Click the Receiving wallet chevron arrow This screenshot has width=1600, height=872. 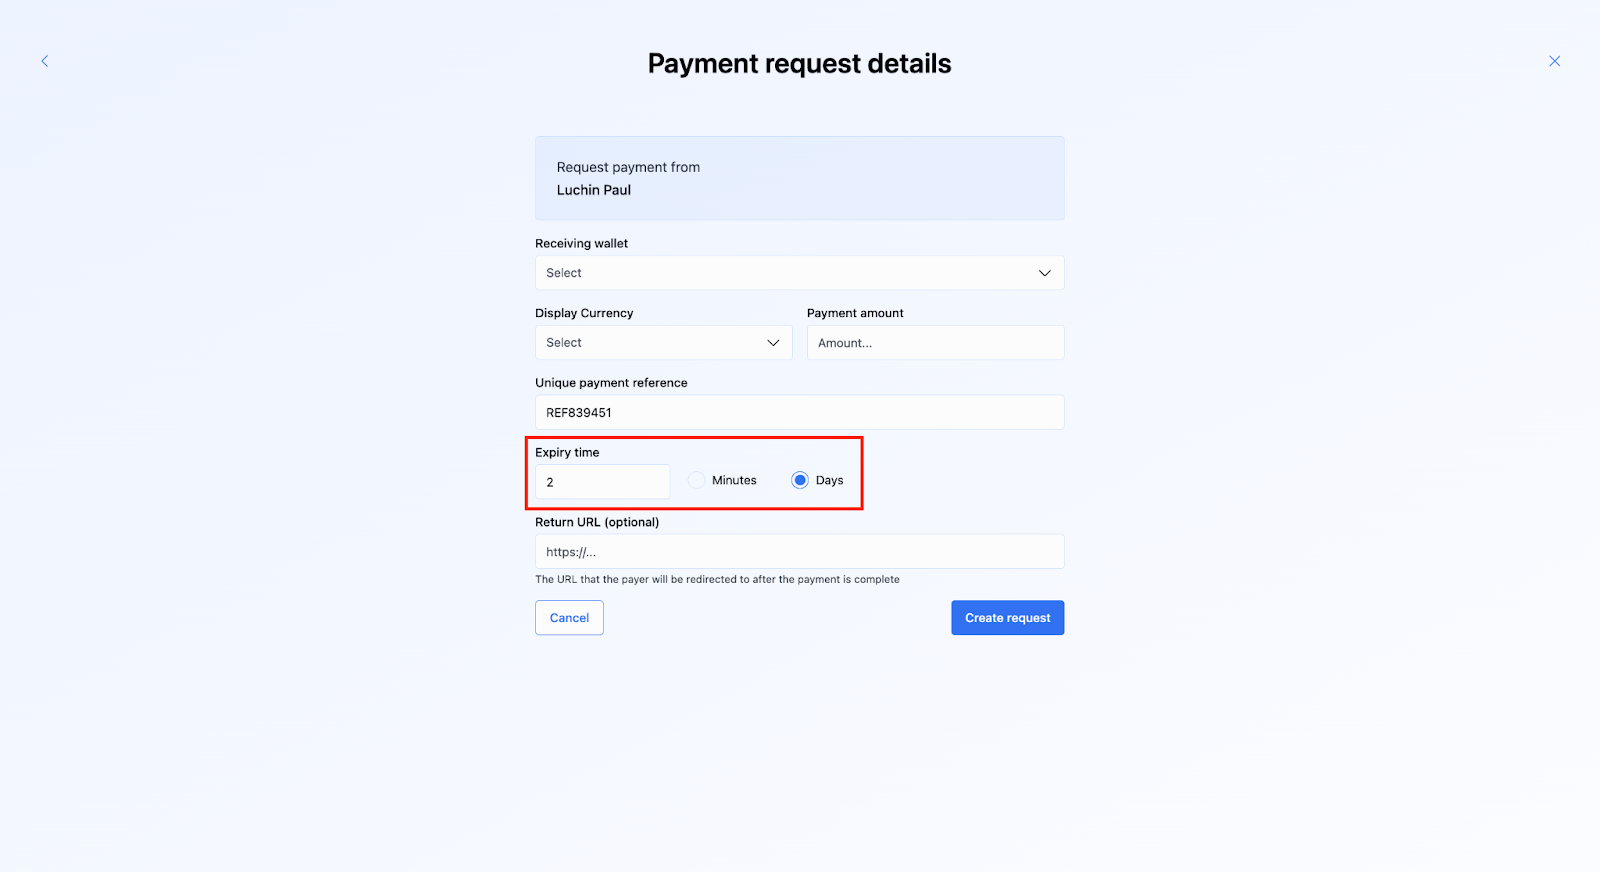1044,273
